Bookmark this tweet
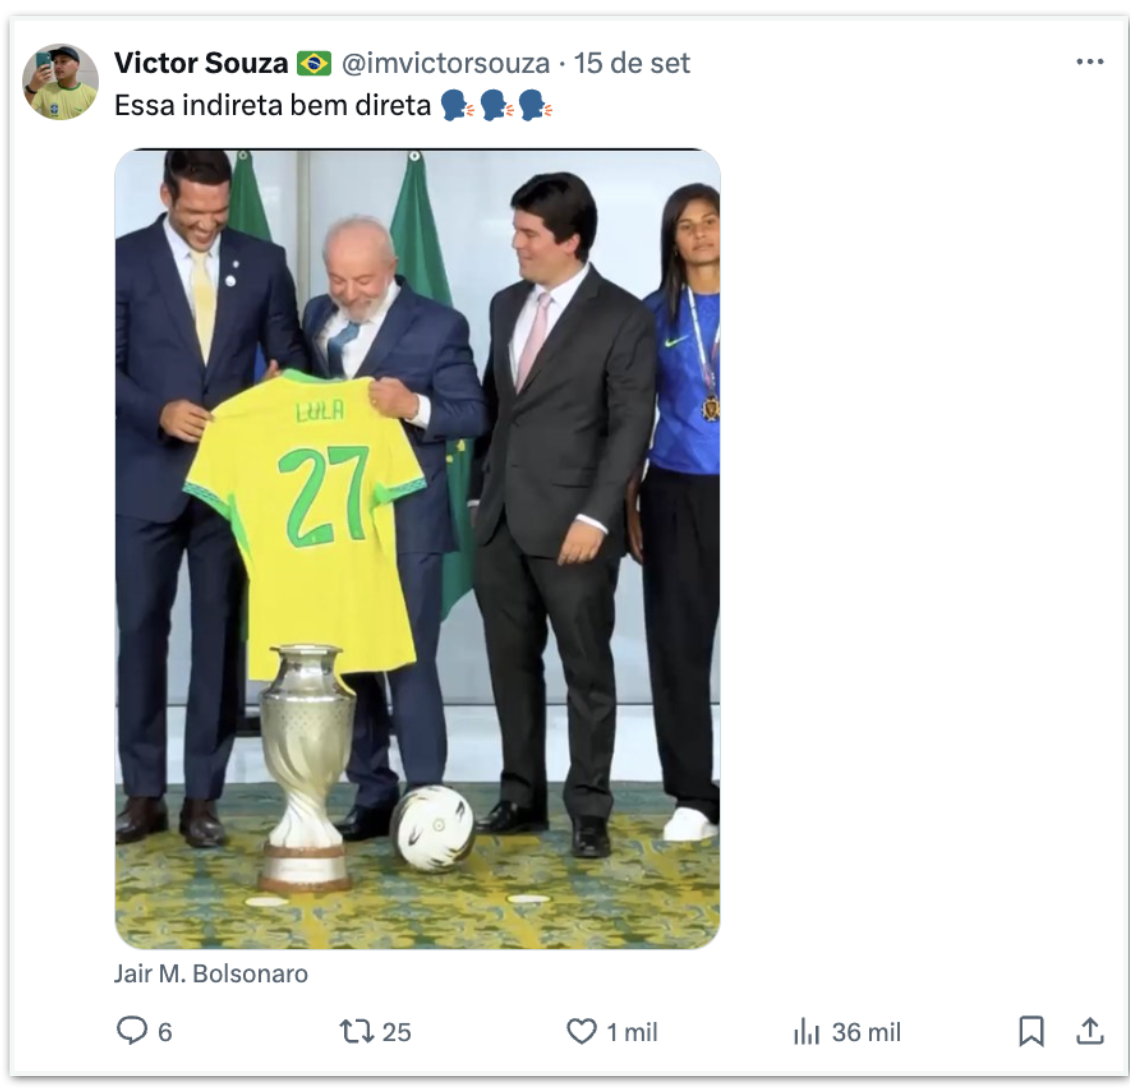The image size is (1130, 1092). point(1031,1031)
